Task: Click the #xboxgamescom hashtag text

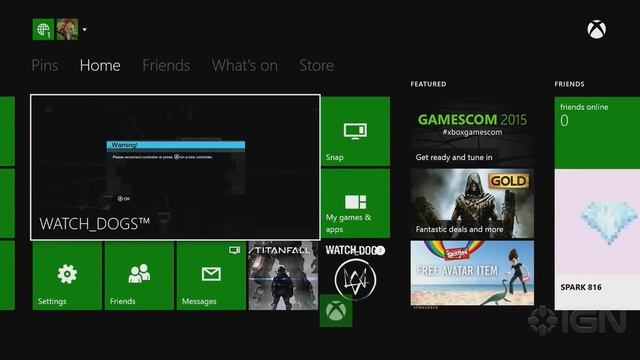Action: click(x=472, y=132)
